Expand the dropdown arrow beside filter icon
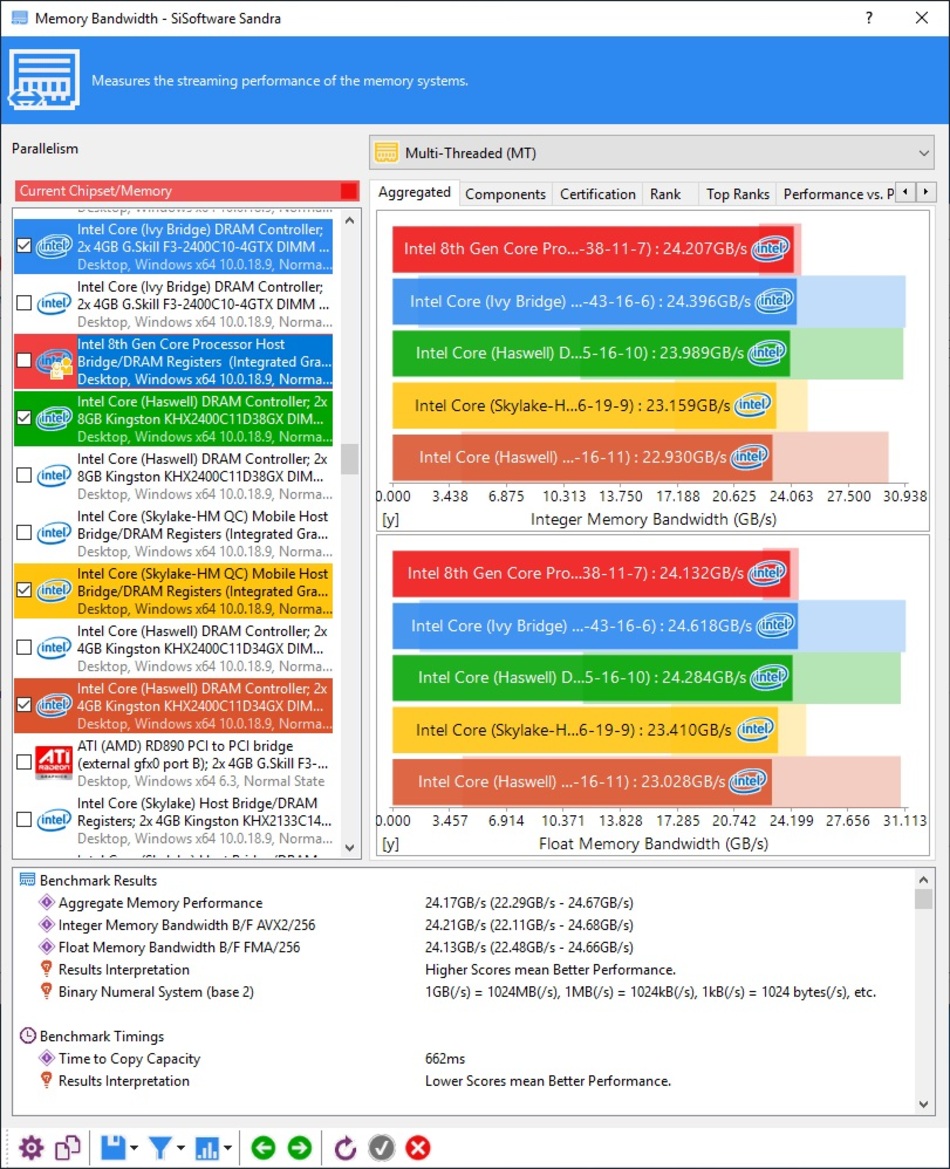 (180, 1148)
